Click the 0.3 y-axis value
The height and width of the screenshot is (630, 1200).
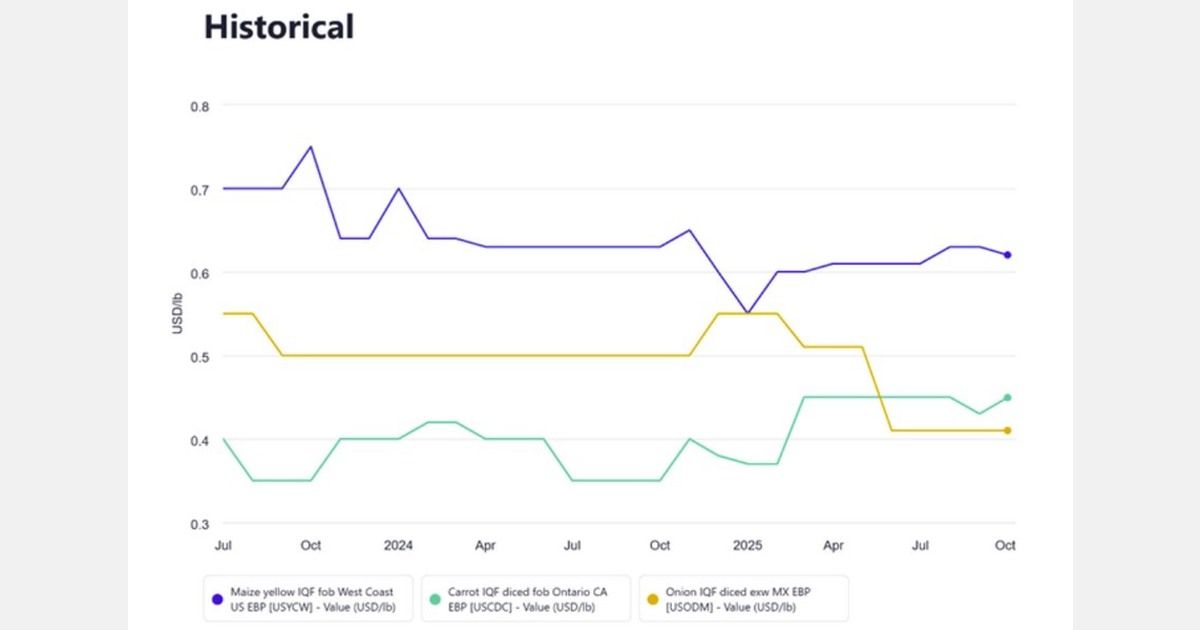pyautogui.click(x=200, y=523)
